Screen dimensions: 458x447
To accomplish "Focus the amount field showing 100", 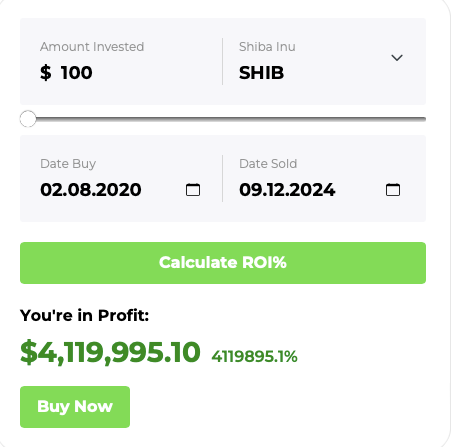I will (x=76, y=73).
